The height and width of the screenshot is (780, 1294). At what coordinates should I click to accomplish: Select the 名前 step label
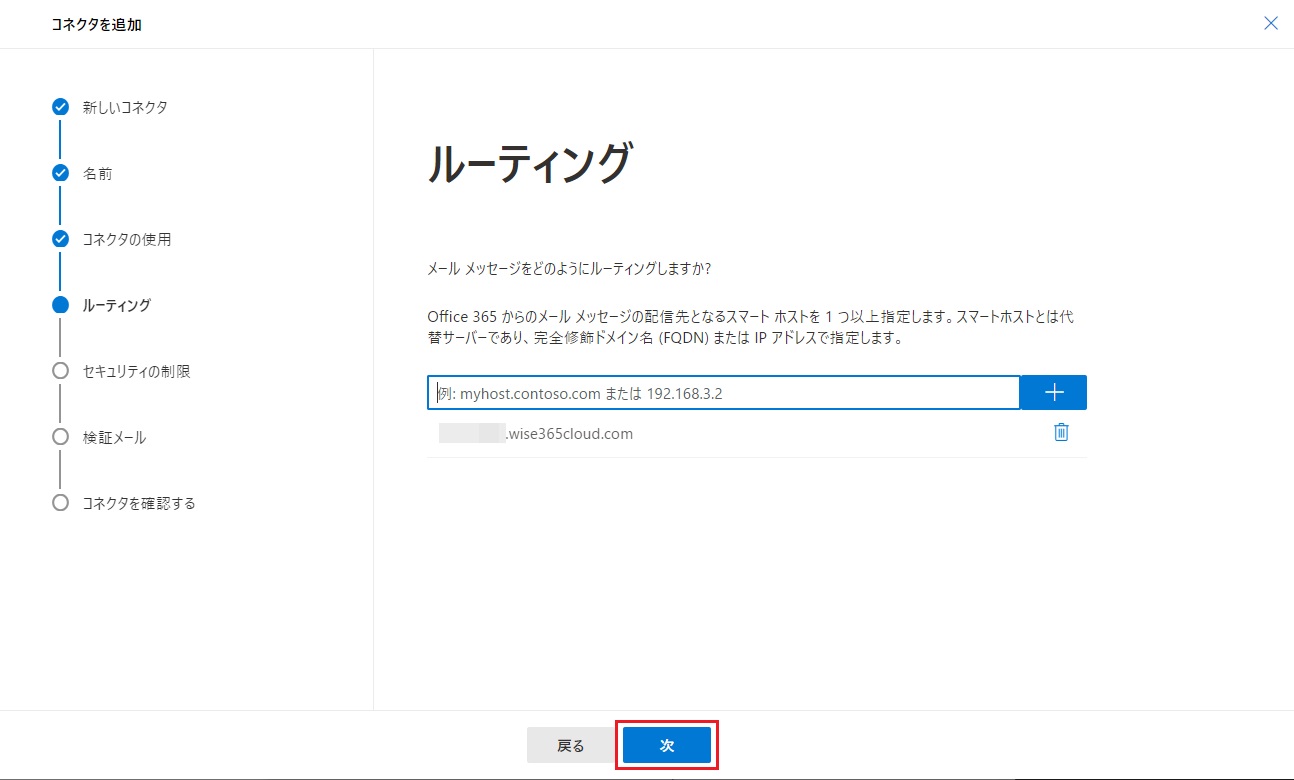click(98, 173)
